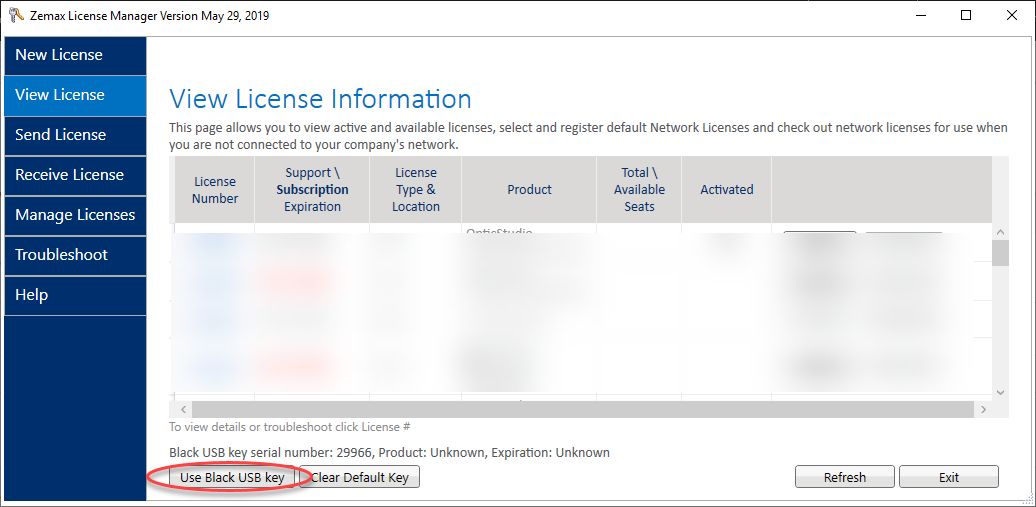Click the vertical scrollbar up arrow
The width and height of the screenshot is (1036, 507).
pos(1000,233)
